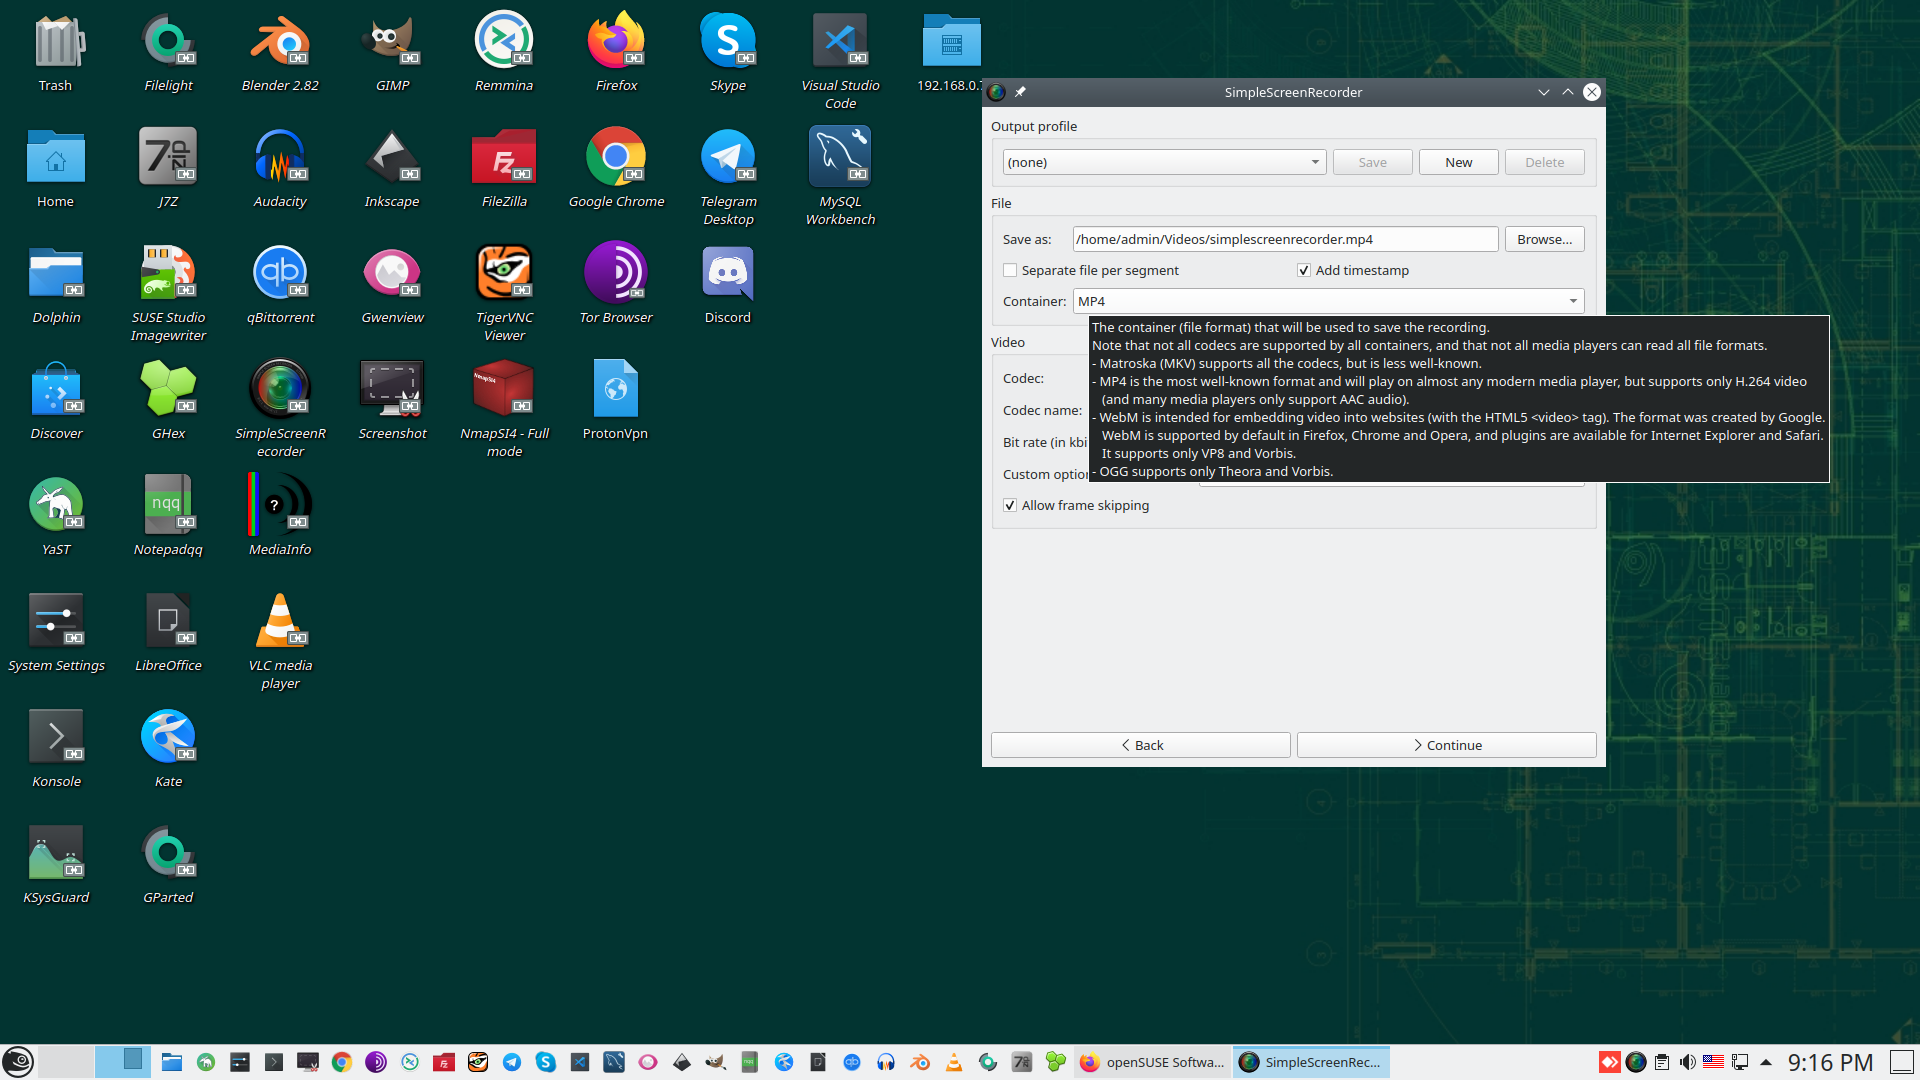Switch to openSUSE Software taskbar entry
Image resolution: width=1920 pixels, height=1080 pixels.
1153,1062
